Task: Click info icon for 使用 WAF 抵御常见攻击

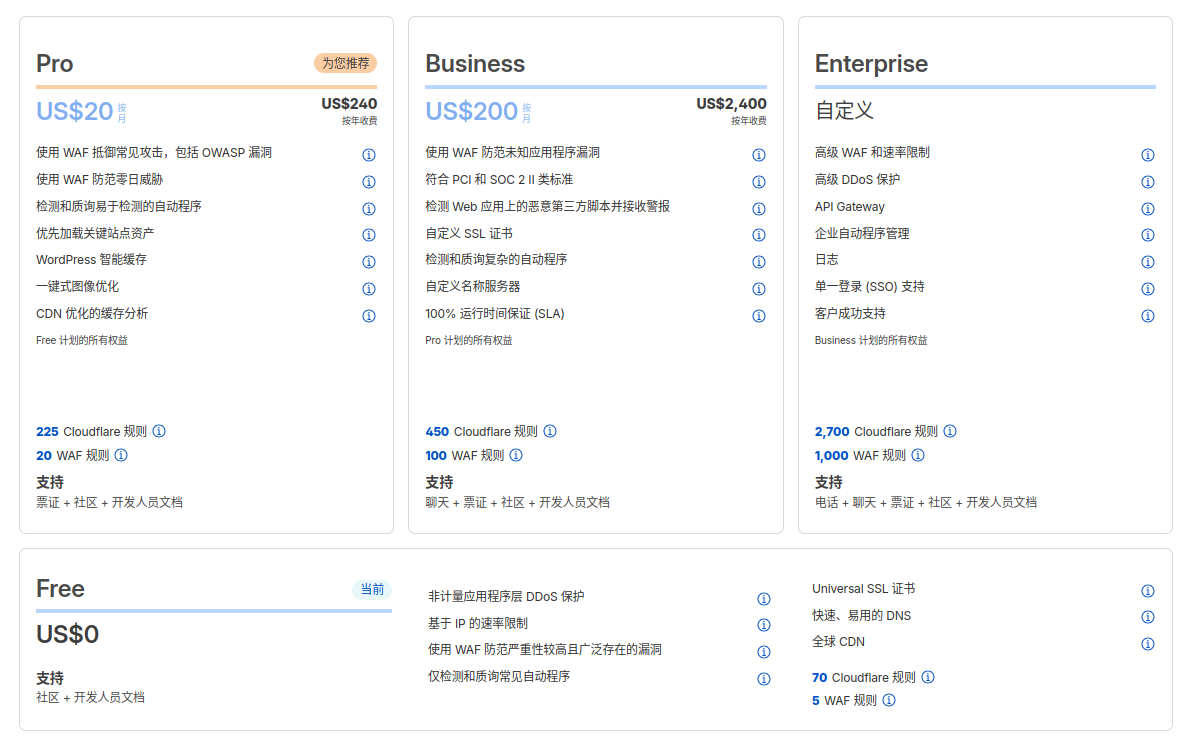Action: [368, 155]
